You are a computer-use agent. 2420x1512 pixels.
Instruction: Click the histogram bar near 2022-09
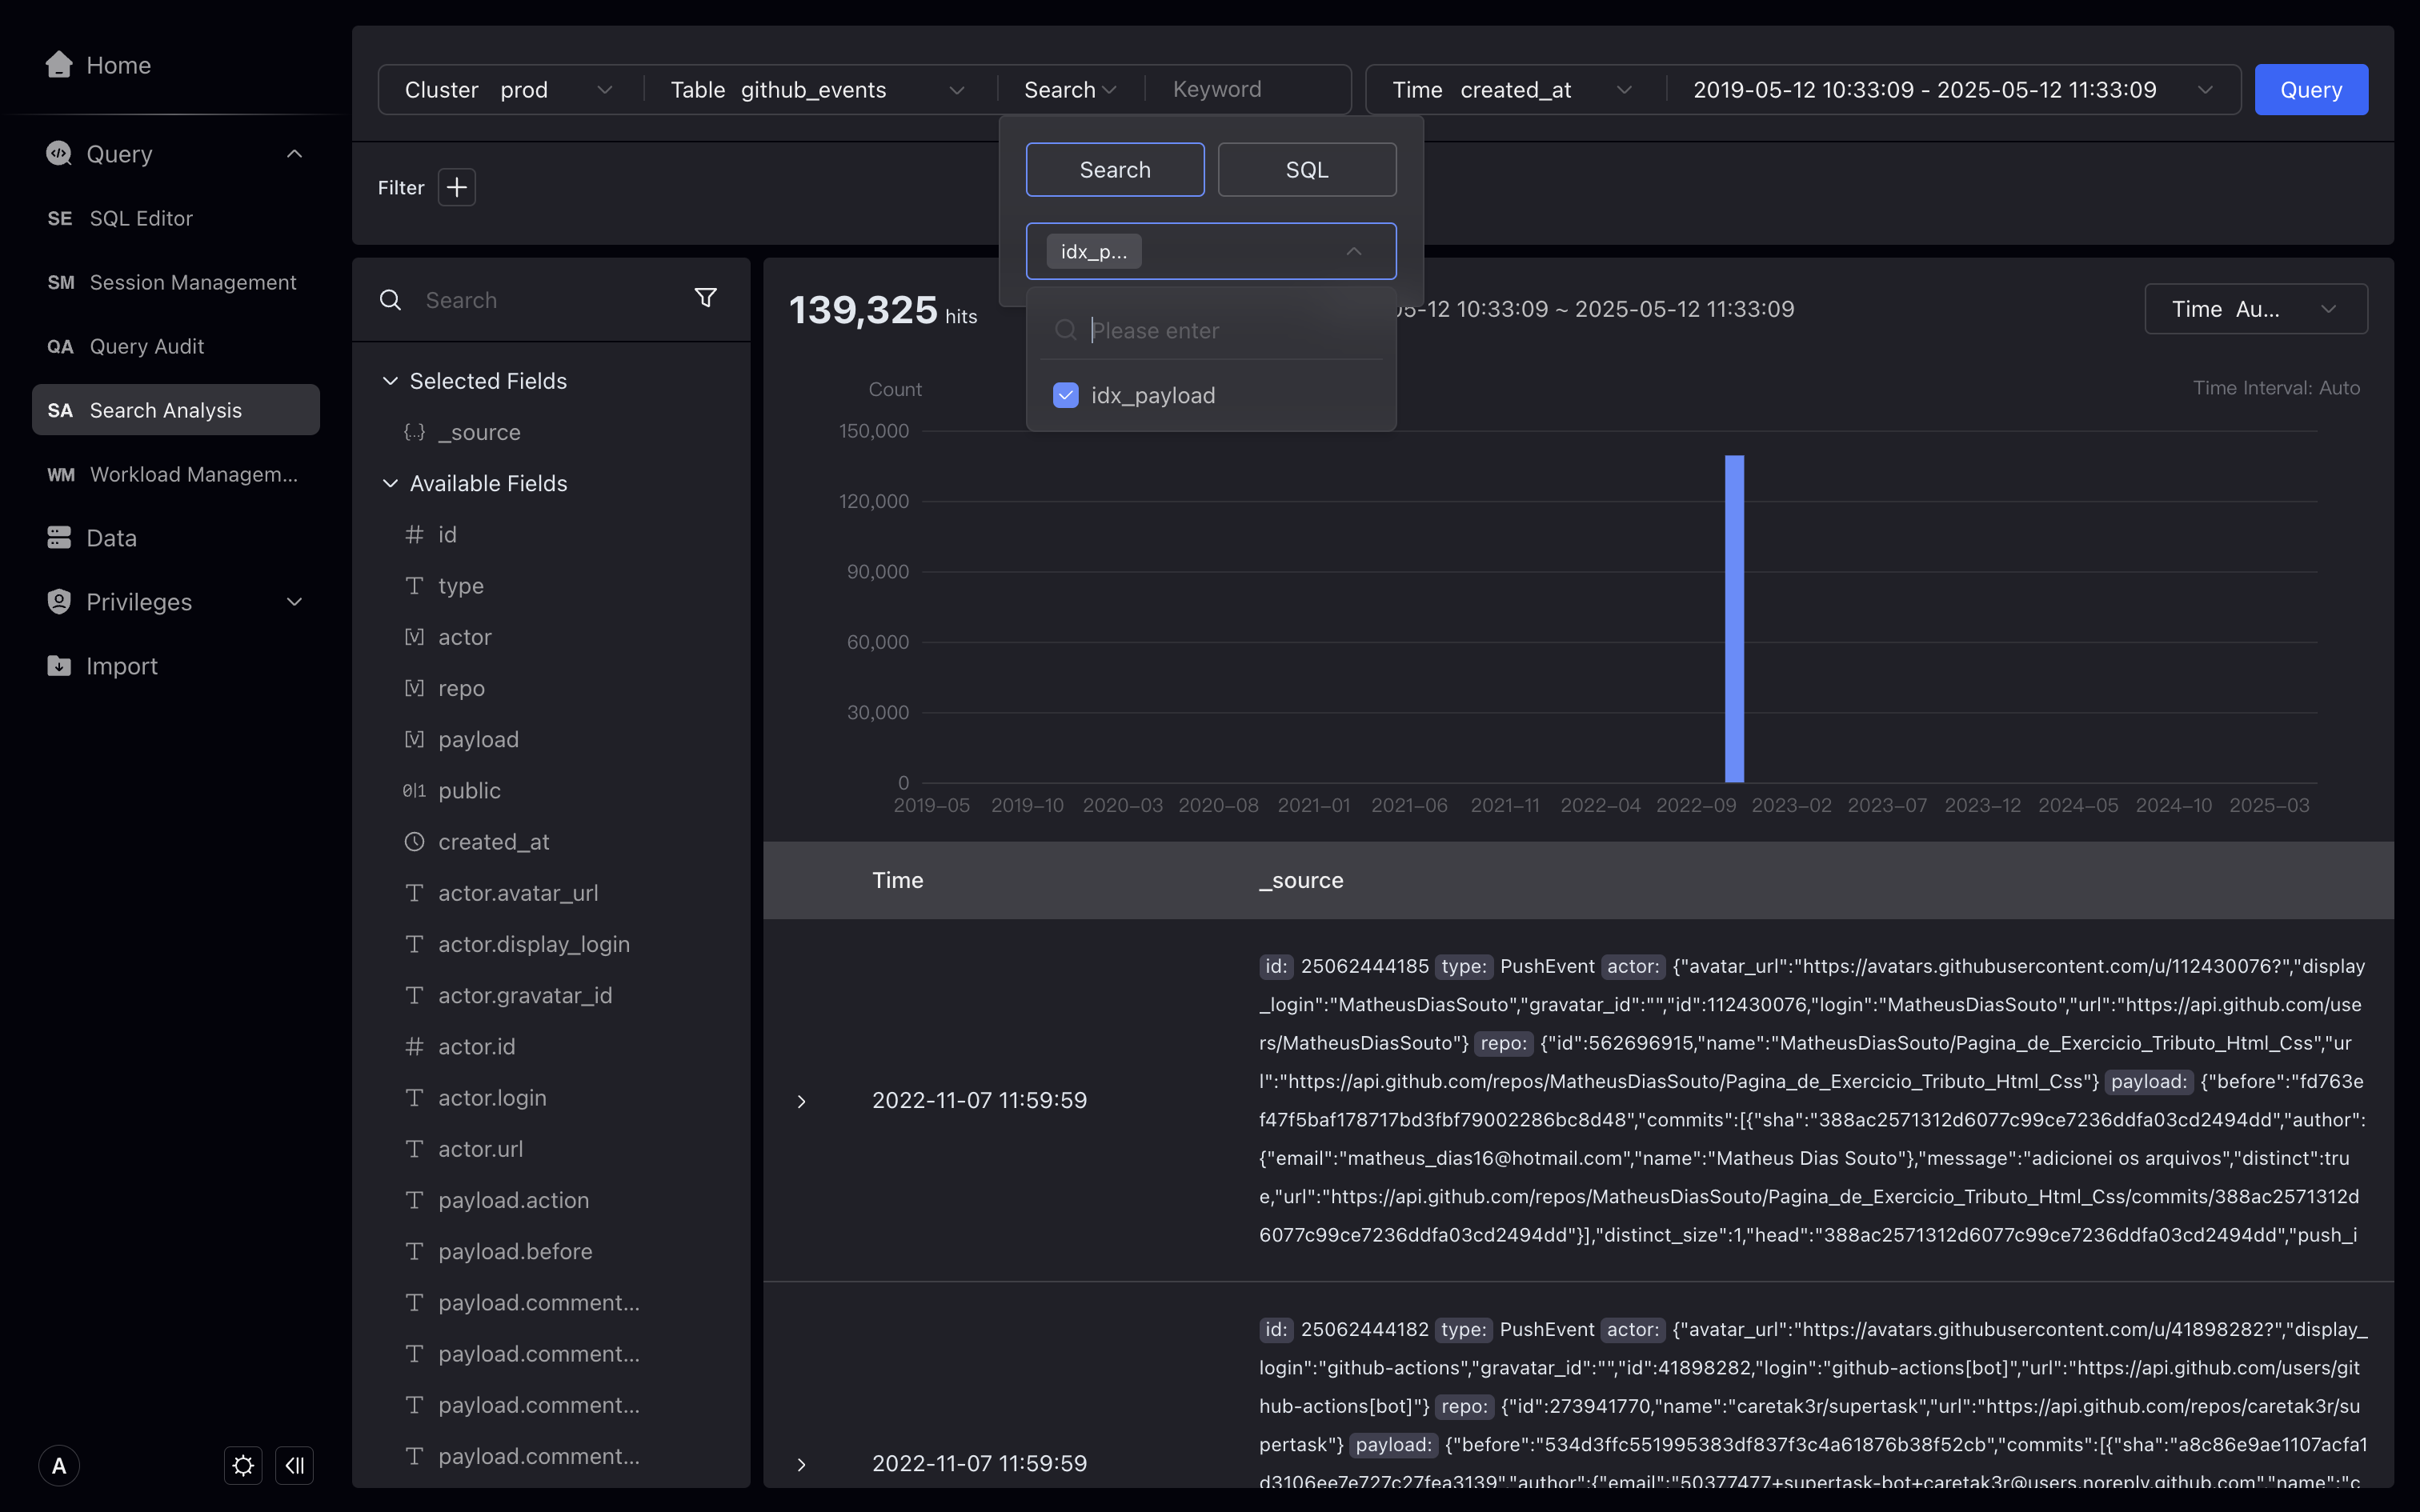tap(1734, 619)
